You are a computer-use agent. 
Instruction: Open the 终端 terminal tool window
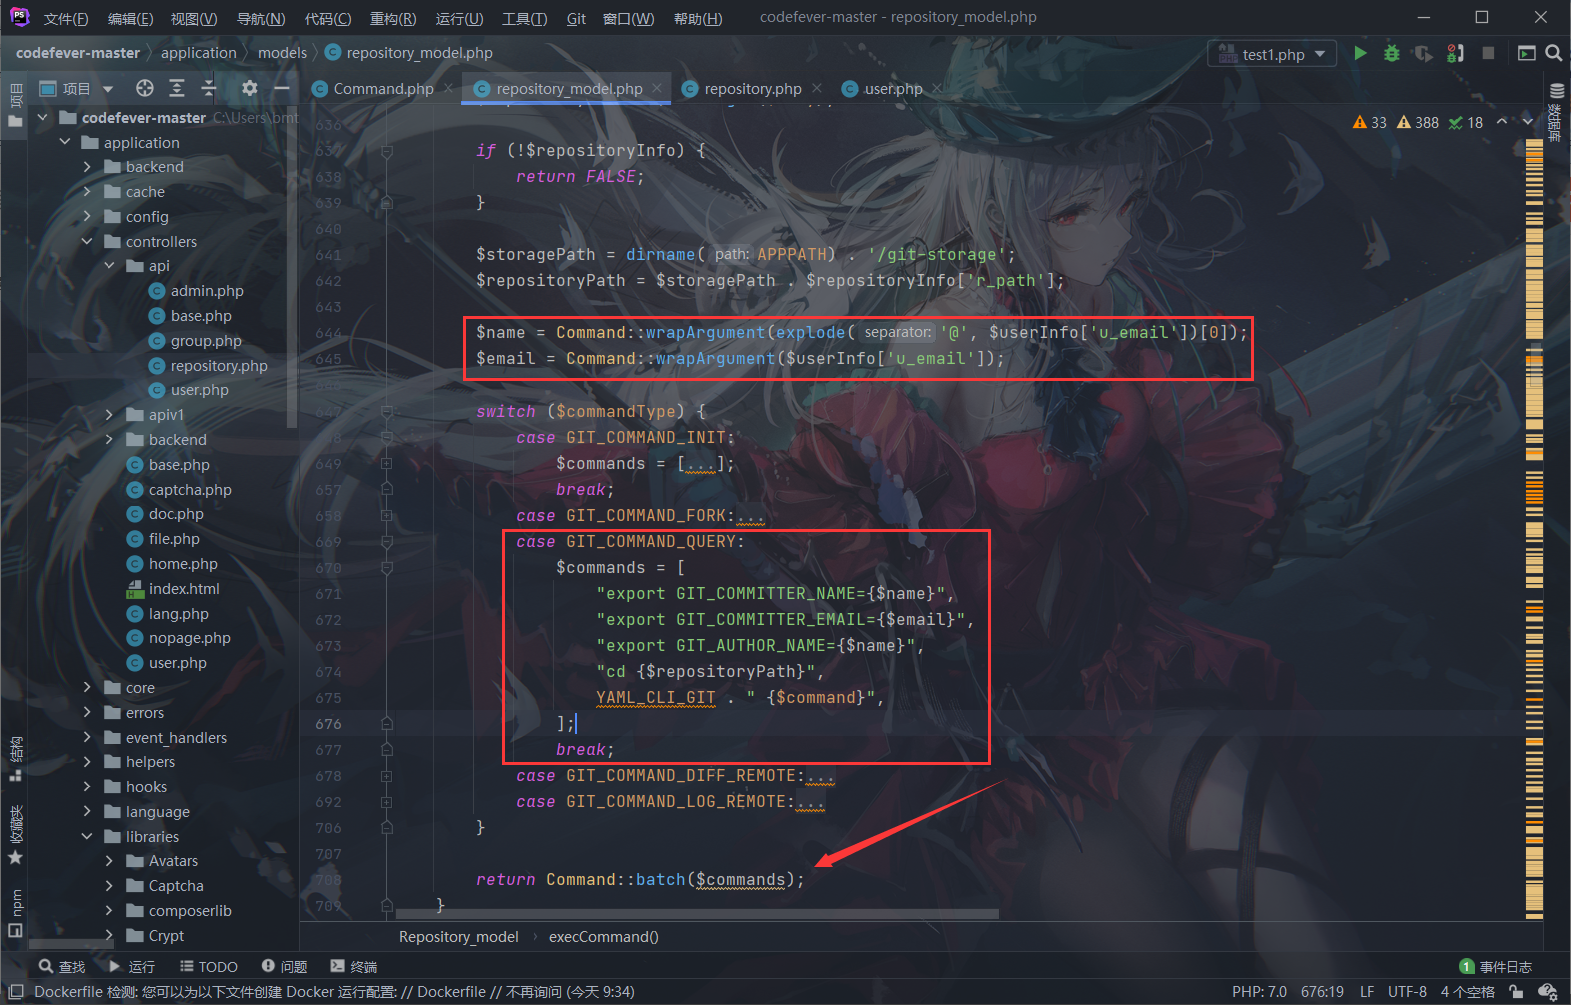pyautogui.click(x=354, y=966)
